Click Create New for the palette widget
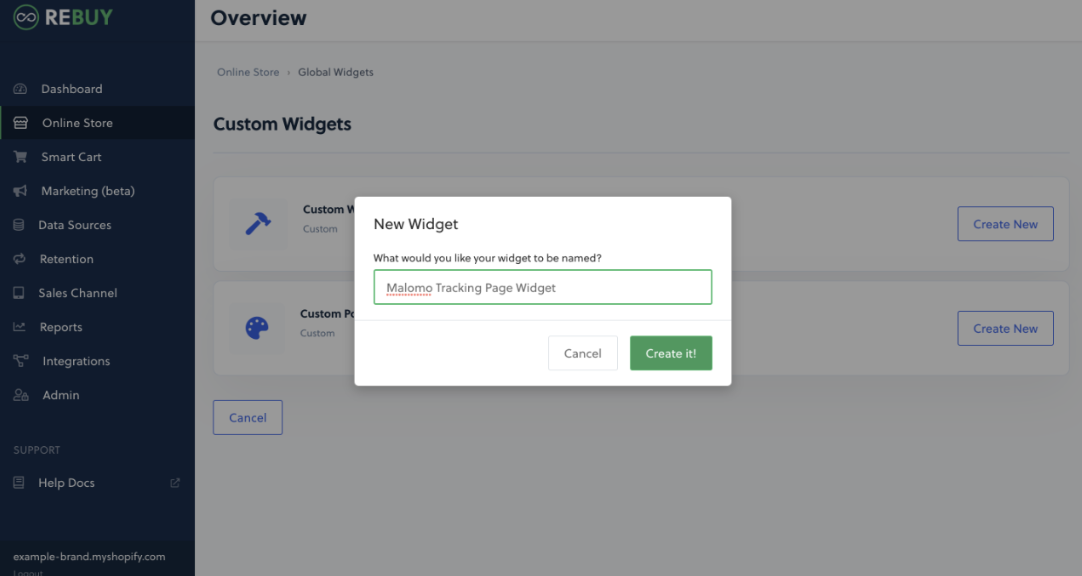The width and height of the screenshot is (1082, 576). point(1005,328)
